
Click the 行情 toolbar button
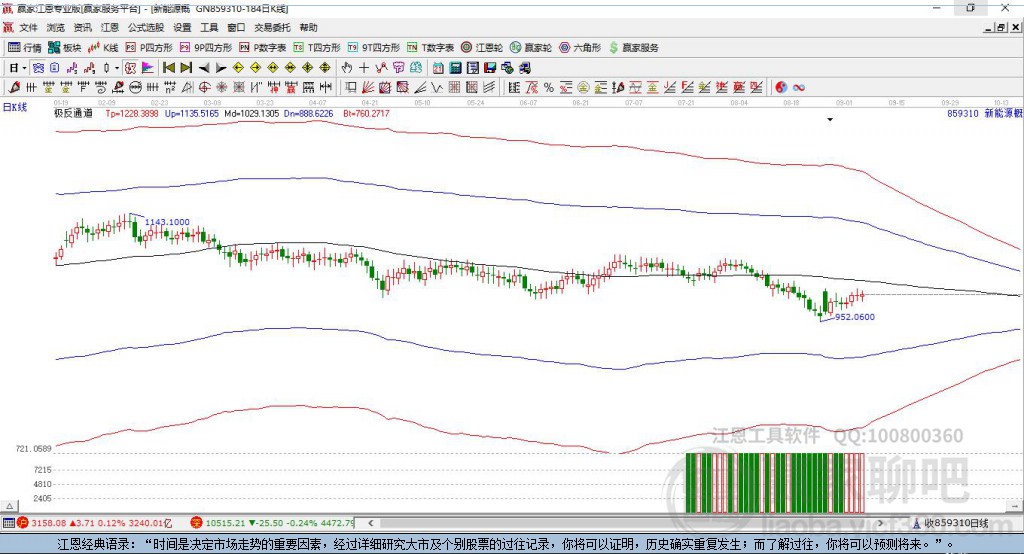25,48
